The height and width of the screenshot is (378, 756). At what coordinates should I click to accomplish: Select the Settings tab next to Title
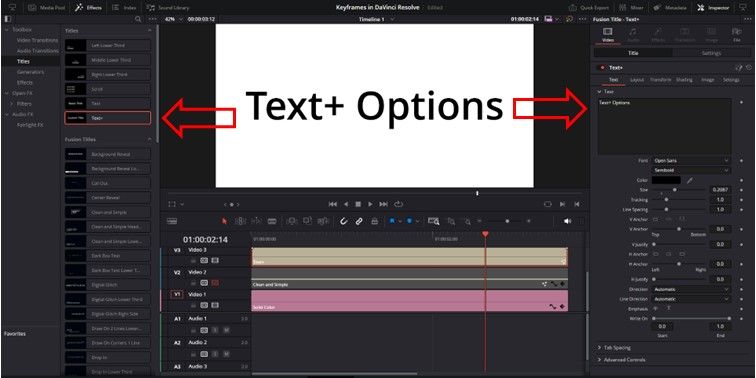coord(711,53)
